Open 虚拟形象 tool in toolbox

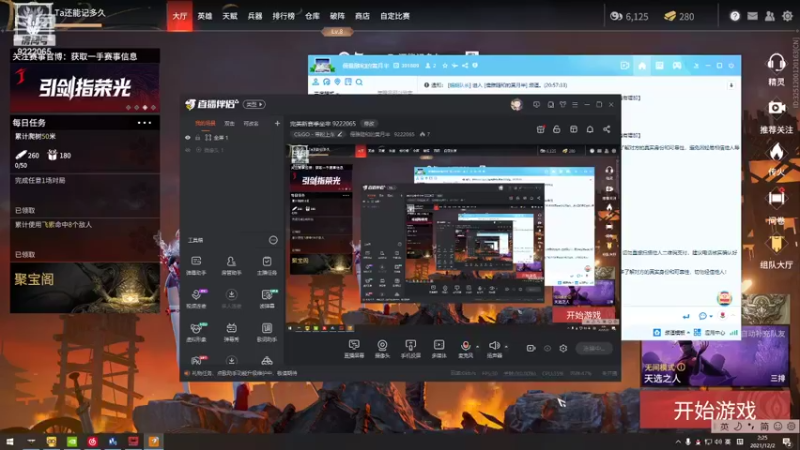(196, 332)
